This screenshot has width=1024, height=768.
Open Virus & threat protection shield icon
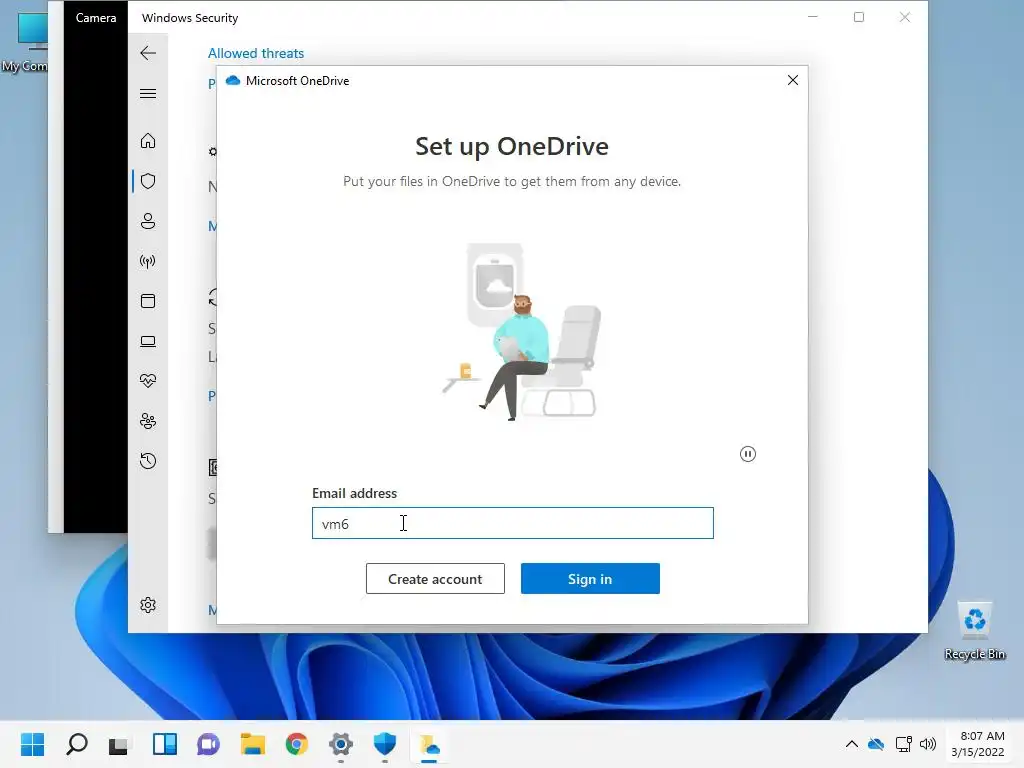point(148,181)
